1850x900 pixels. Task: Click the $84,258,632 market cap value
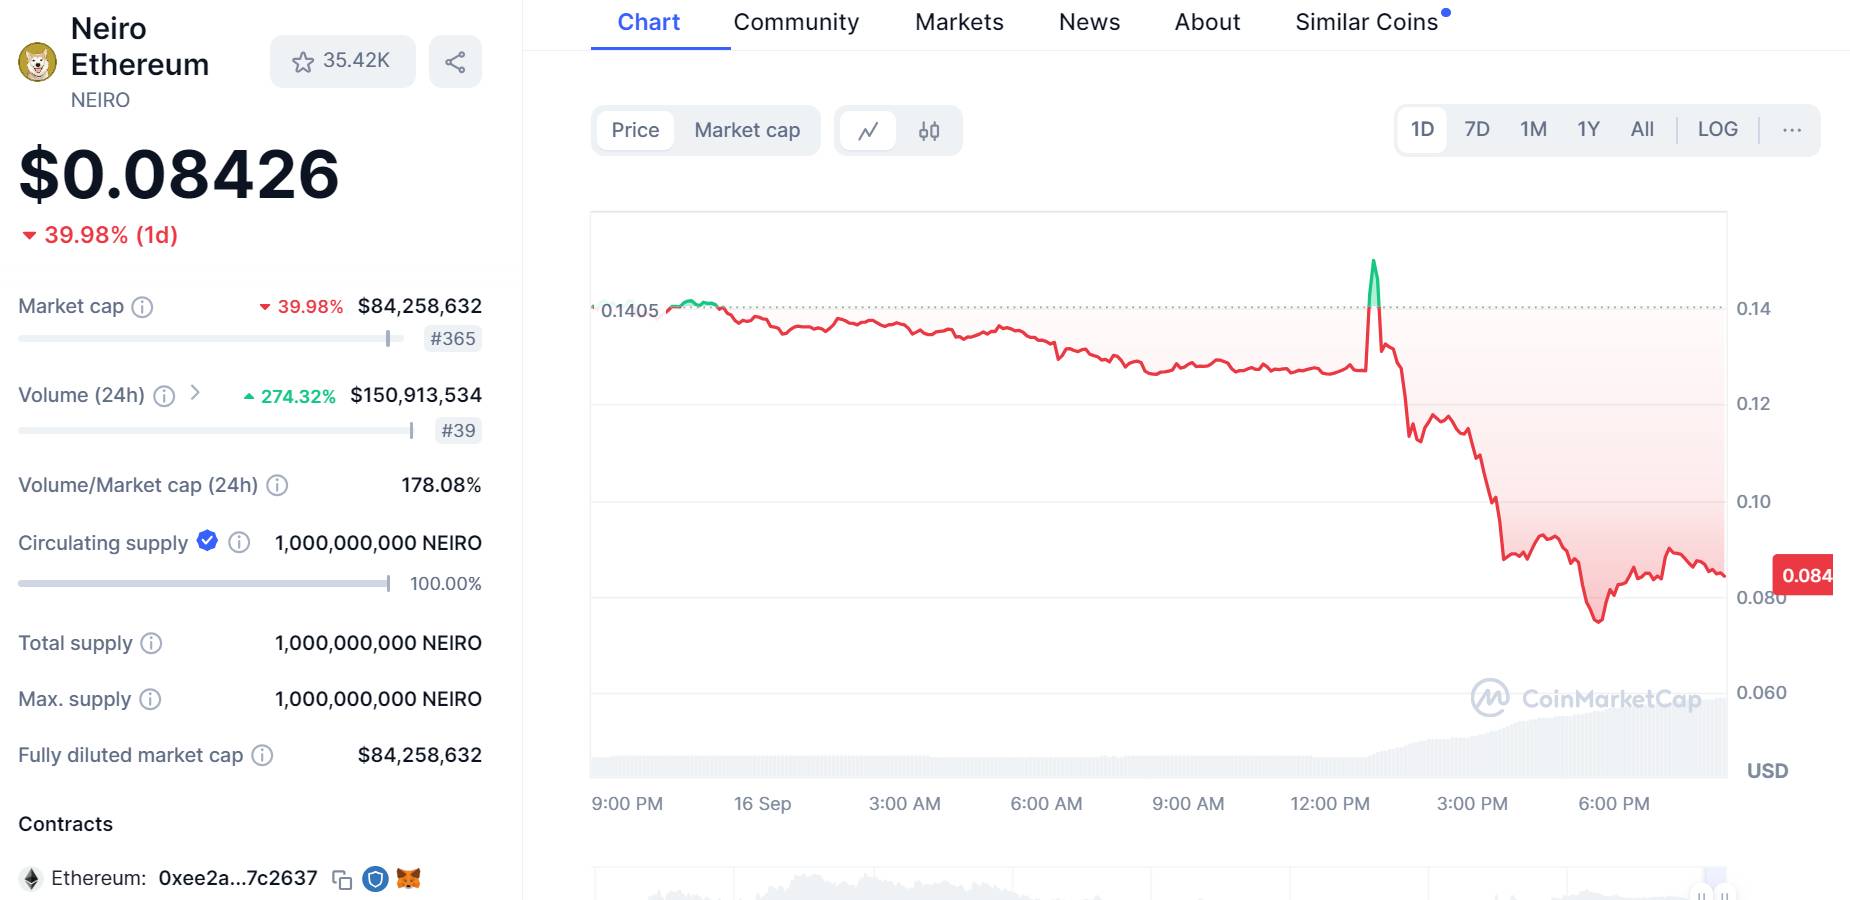point(420,306)
